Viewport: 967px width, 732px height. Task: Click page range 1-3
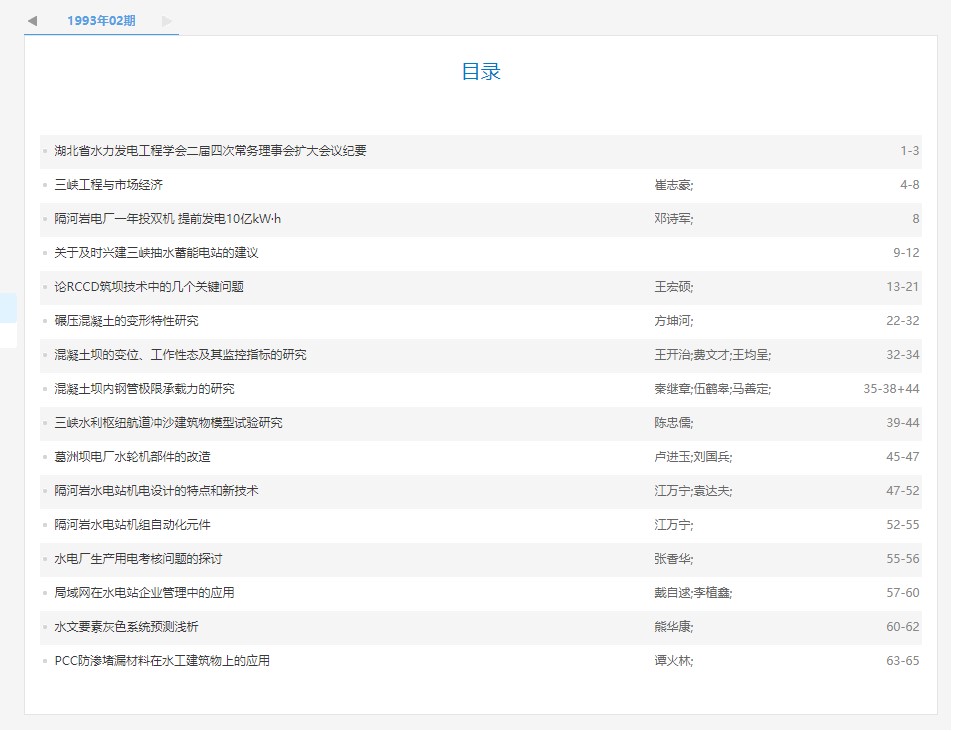(910, 150)
